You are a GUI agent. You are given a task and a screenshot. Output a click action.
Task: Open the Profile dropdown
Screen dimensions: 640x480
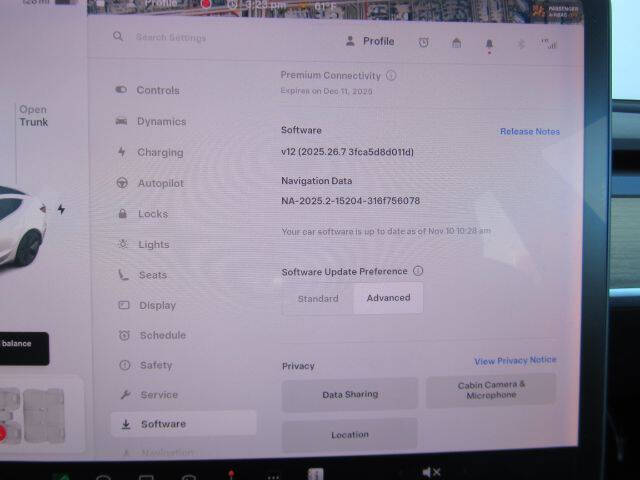click(369, 41)
